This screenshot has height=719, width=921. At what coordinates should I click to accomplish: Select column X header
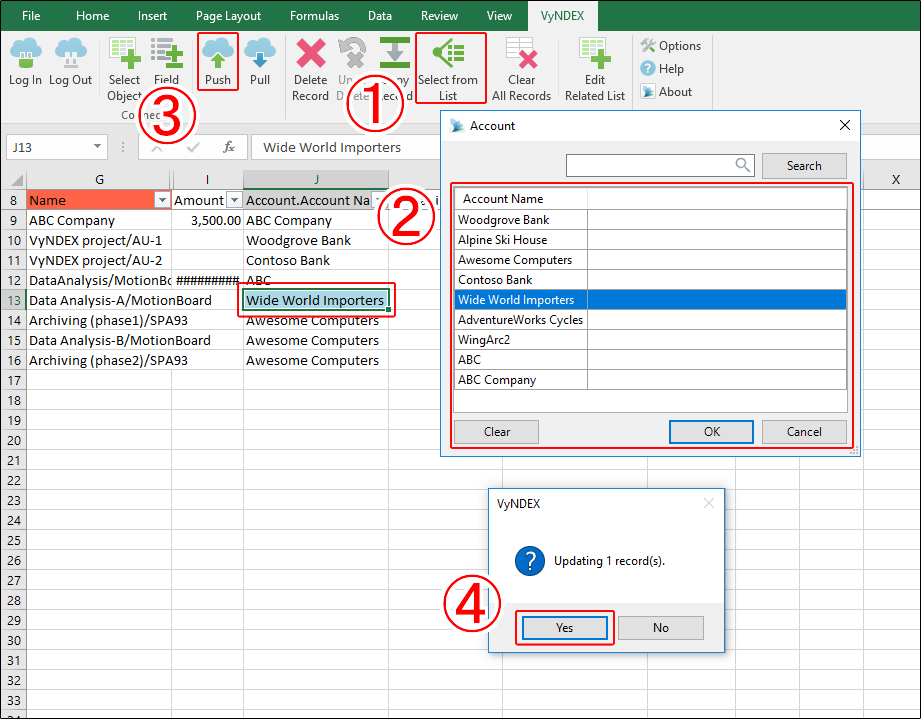tap(895, 180)
